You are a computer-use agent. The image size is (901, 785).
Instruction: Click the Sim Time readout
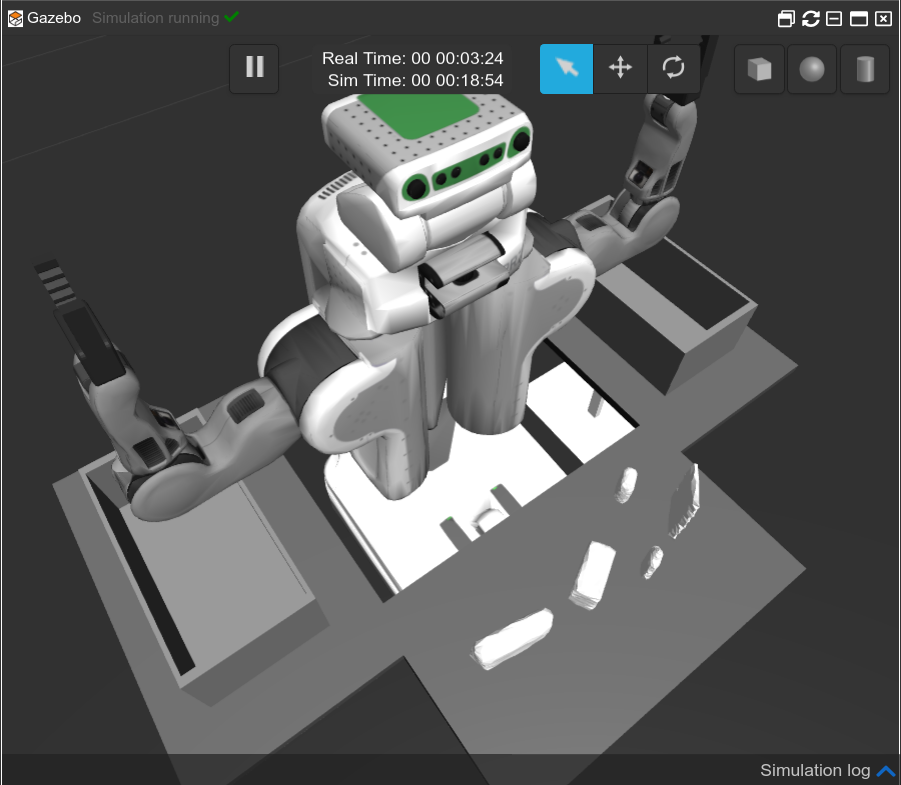click(415, 80)
